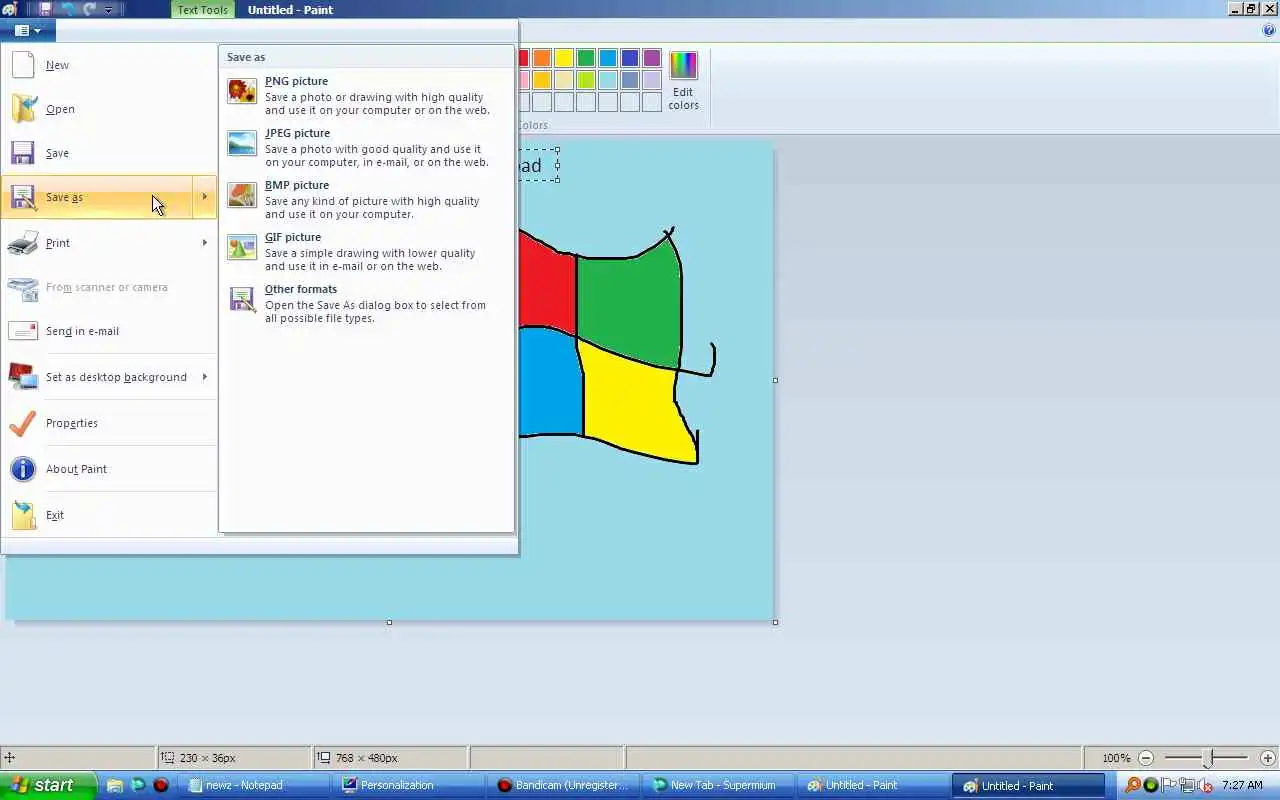Viewport: 1280px width, 800px height.
Task: Expand the Print submenu arrow
Action: [204, 243]
